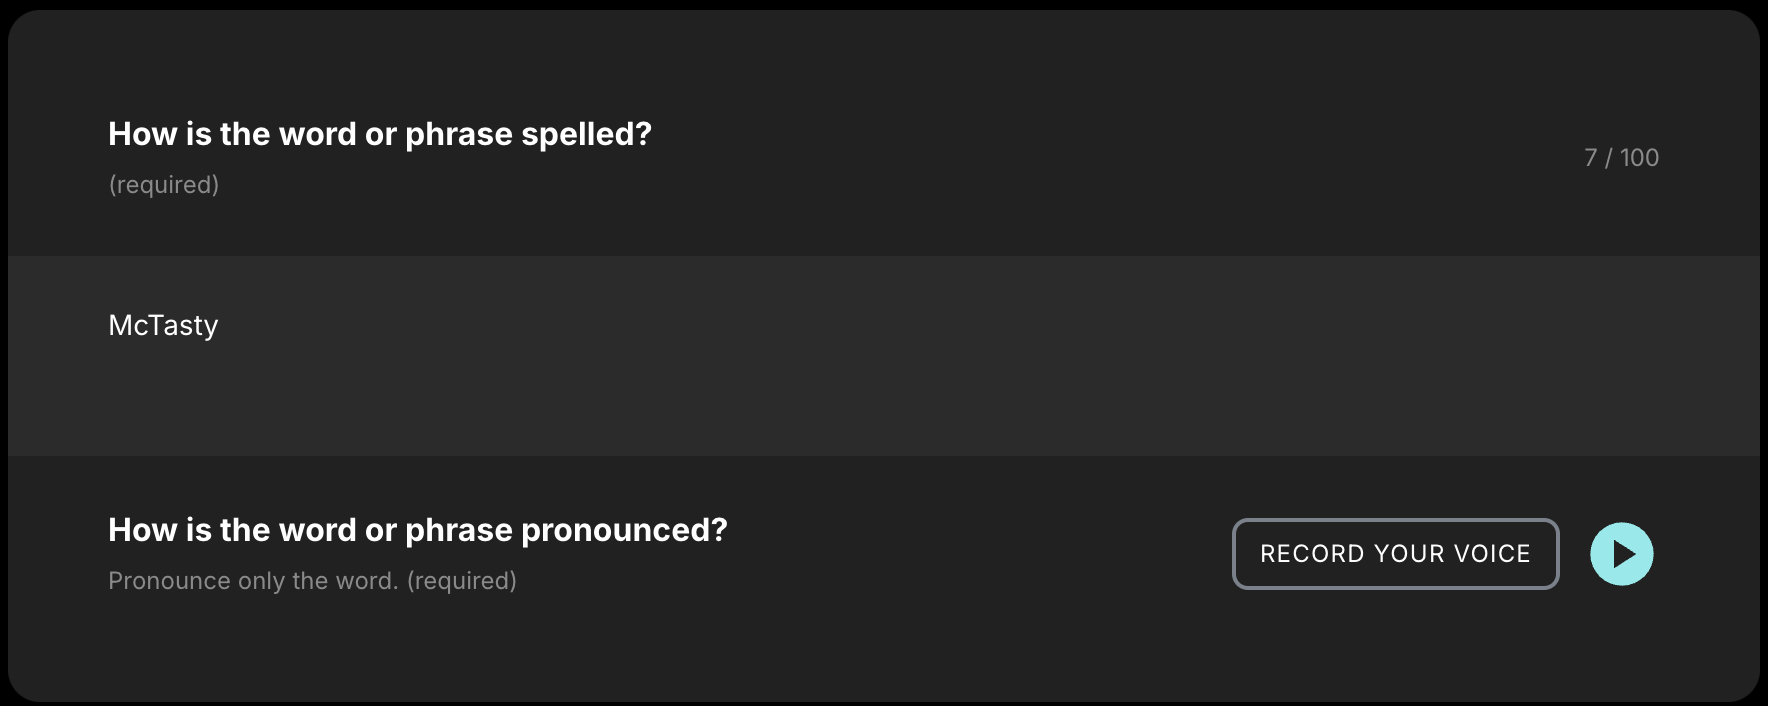Click the "VOICE" text on the record button
The image size is (1768, 706).
click(x=1492, y=554)
